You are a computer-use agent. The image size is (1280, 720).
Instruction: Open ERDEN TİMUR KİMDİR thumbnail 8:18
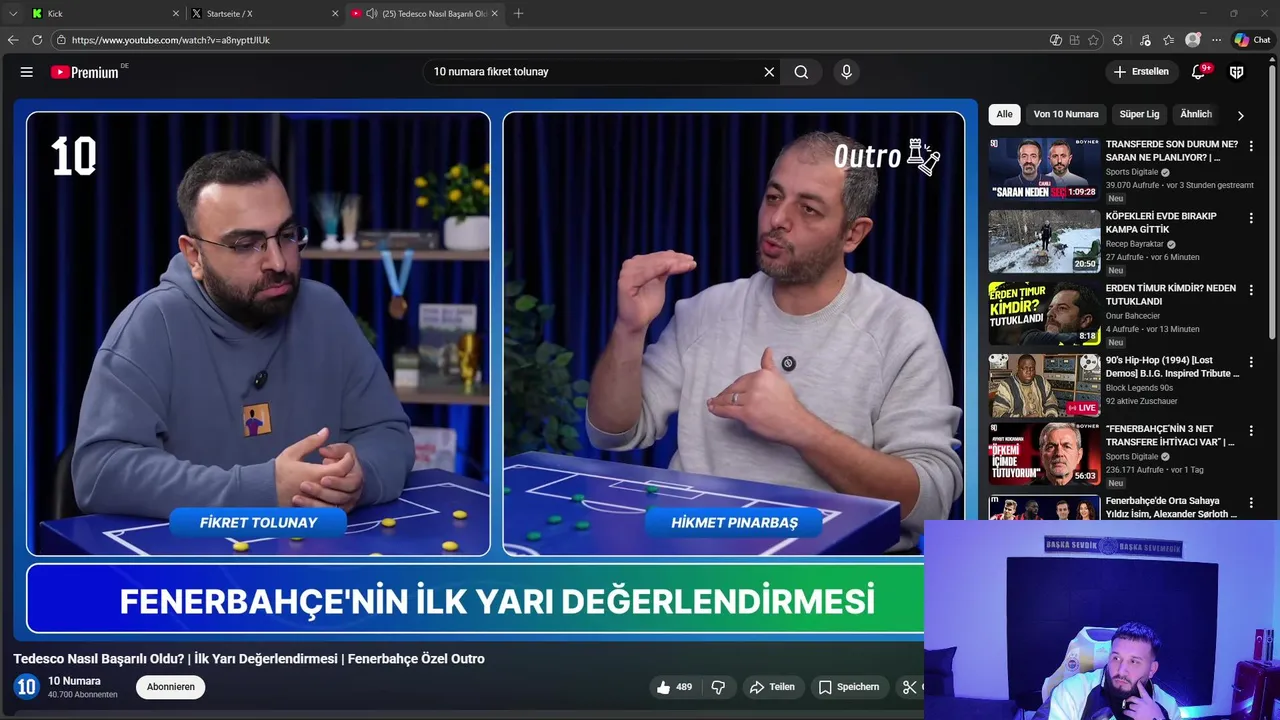pyautogui.click(x=1044, y=313)
